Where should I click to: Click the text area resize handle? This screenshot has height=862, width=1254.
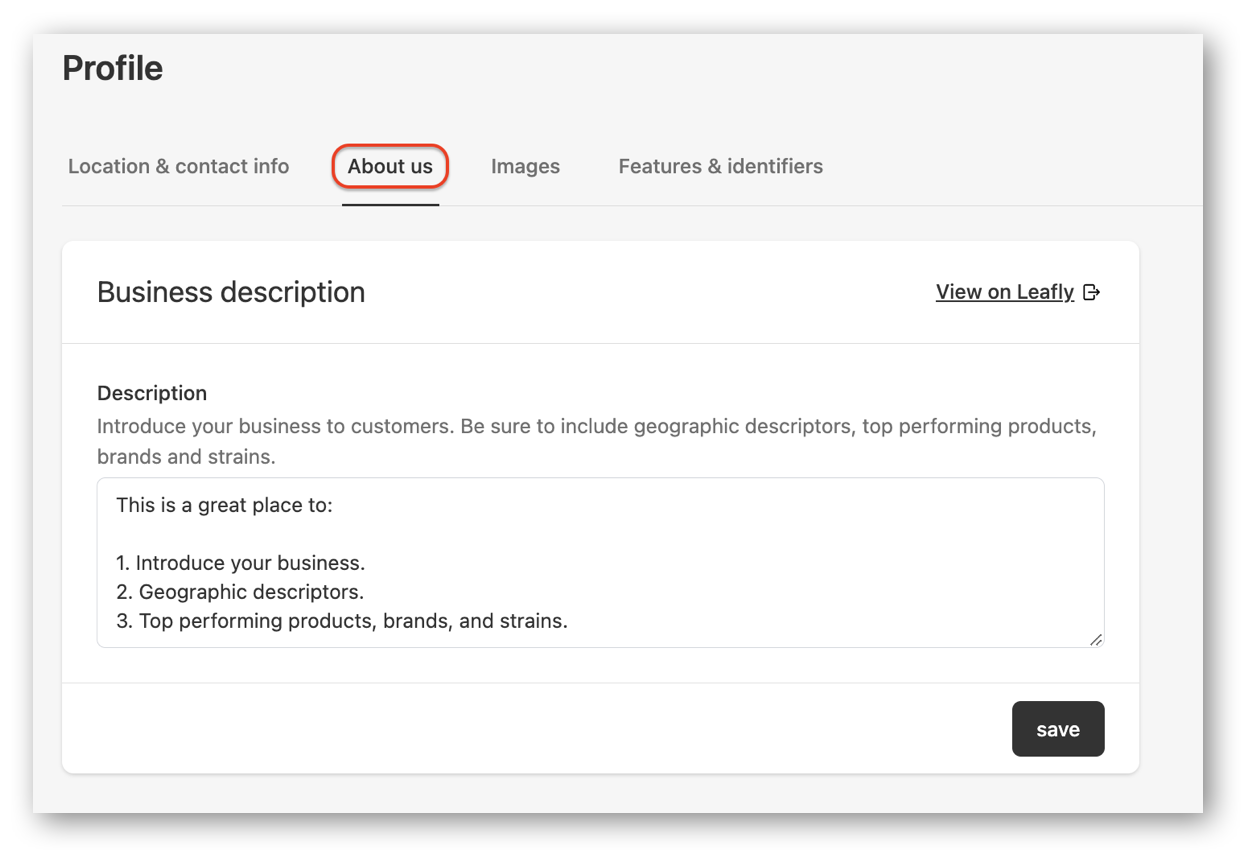[1096, 639]
